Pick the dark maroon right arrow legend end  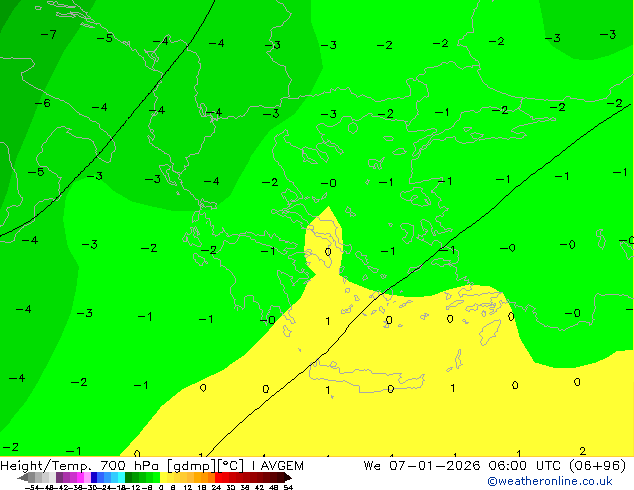(x=288, y=478)
